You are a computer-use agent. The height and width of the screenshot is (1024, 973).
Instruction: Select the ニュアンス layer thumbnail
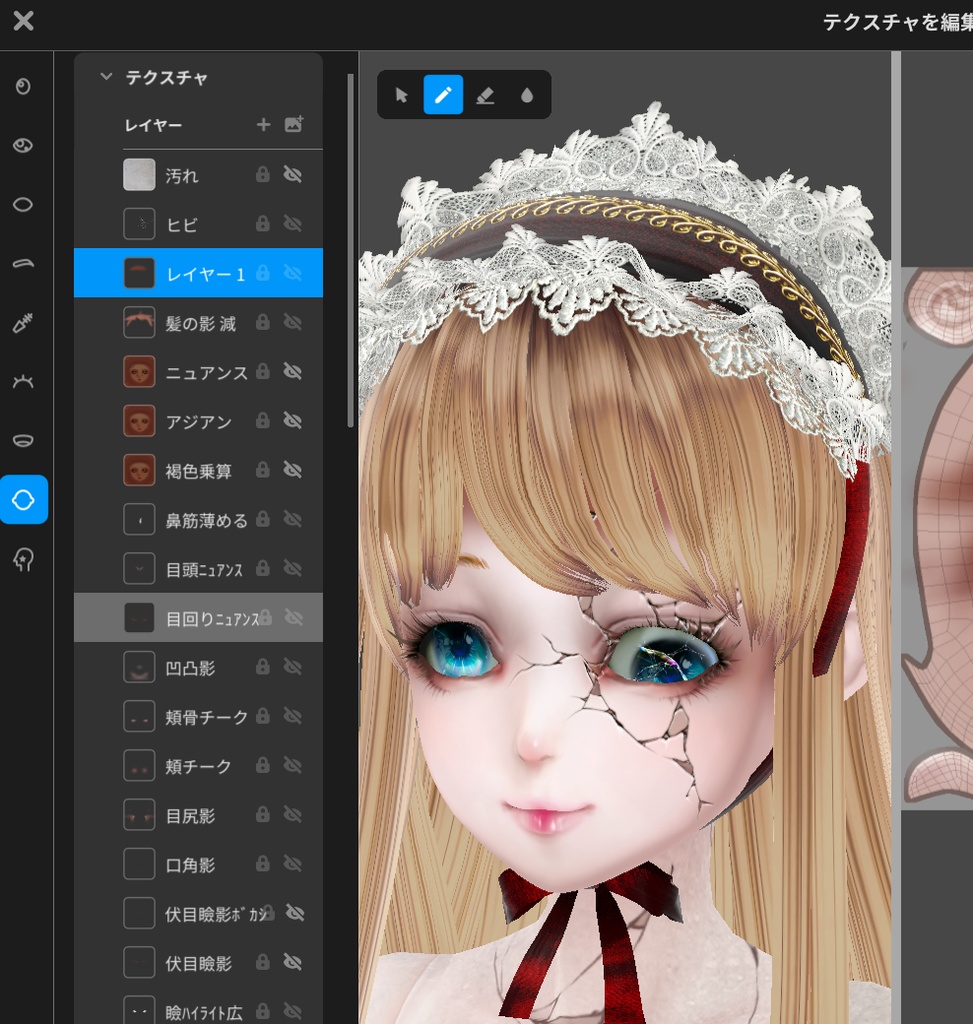coord(139,372)
